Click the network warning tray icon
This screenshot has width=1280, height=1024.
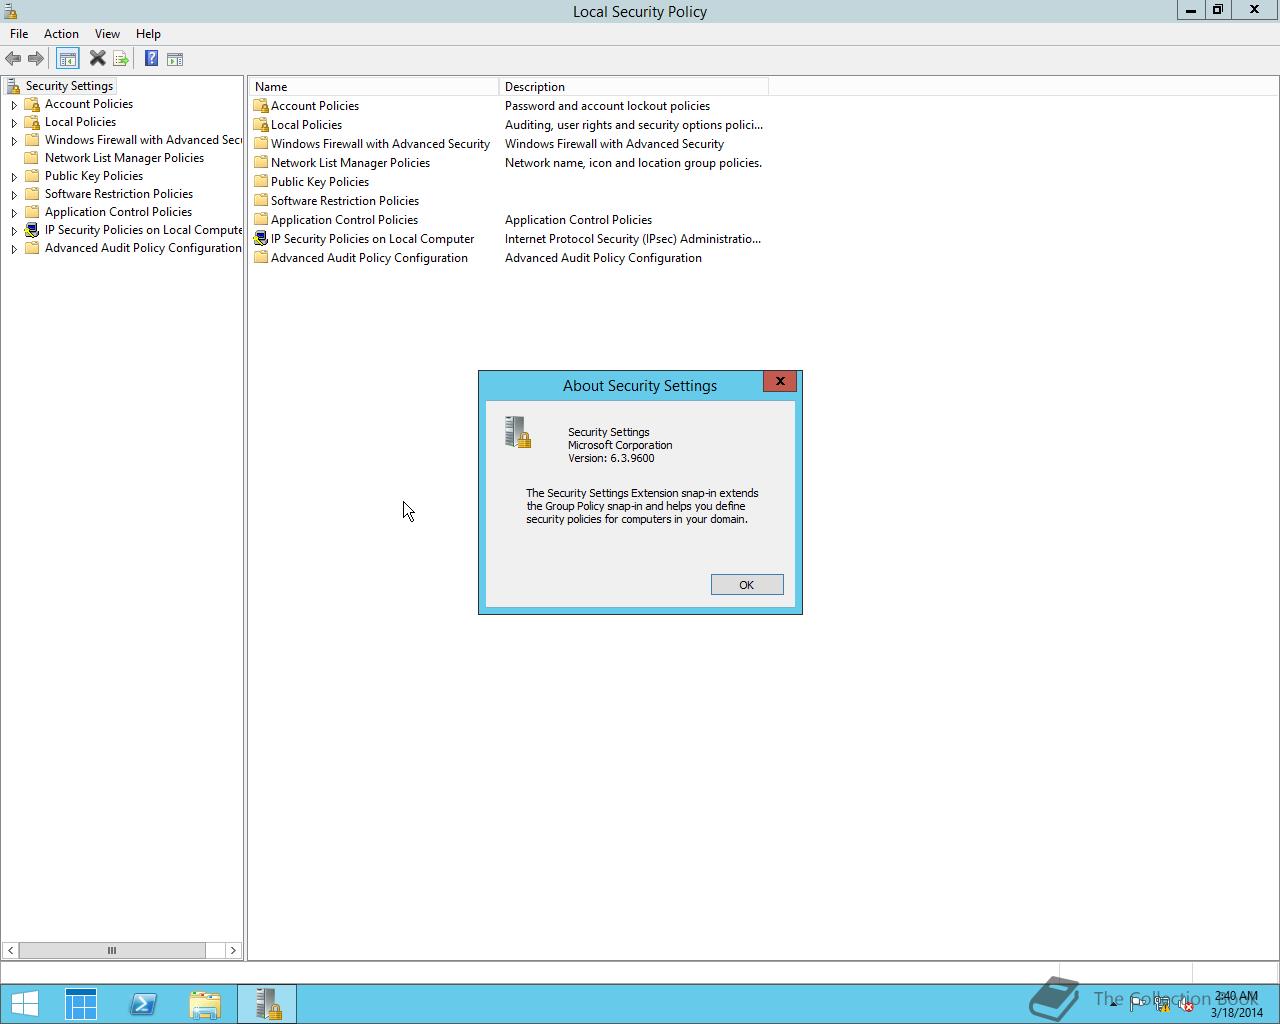[1162, 1004]
